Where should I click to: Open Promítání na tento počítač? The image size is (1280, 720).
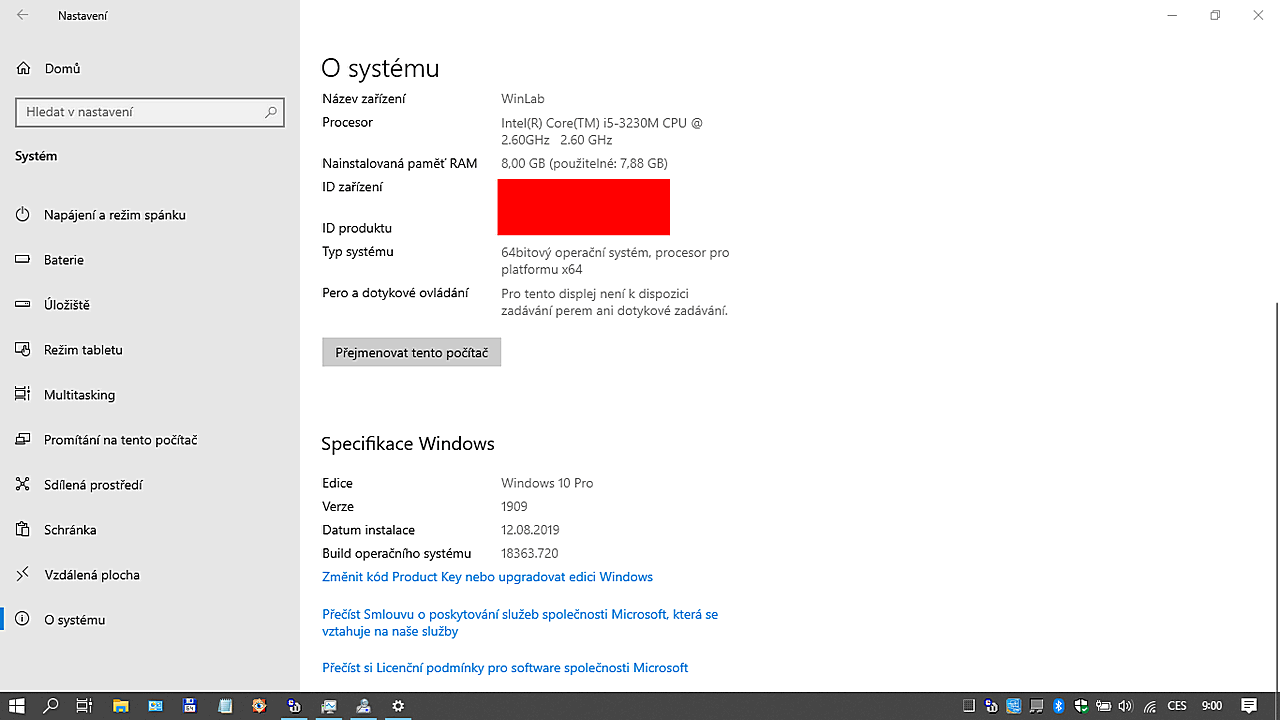(x=120, y=440)
